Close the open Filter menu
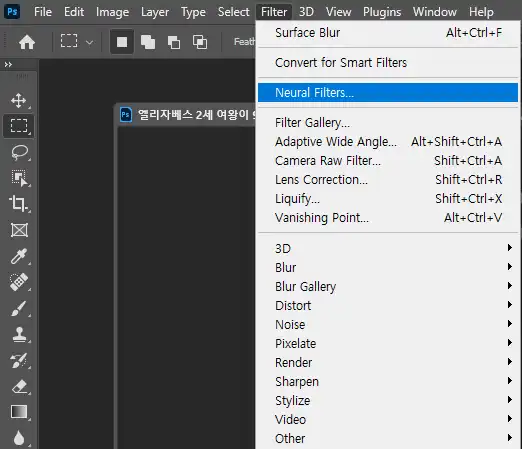 [x=274, y=12]
